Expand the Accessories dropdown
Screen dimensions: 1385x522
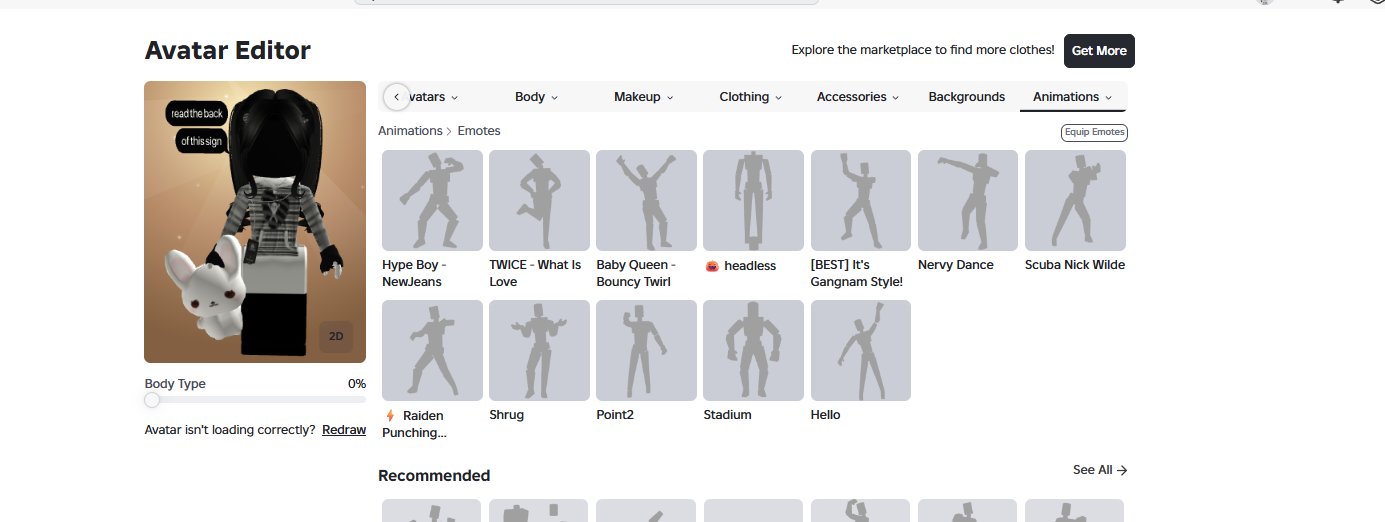tap(858, 97)
